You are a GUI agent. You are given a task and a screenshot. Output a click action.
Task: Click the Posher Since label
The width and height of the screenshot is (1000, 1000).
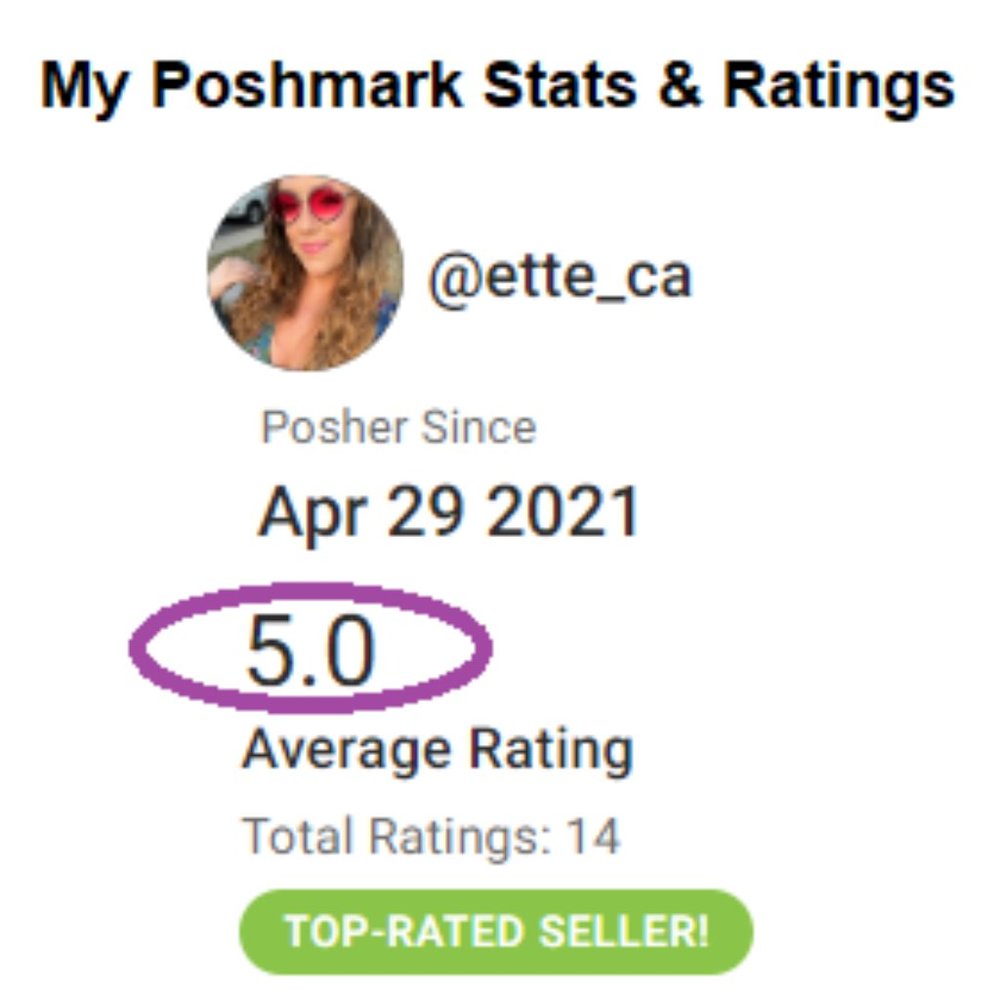pyautogui.click(x=398, y=428)
